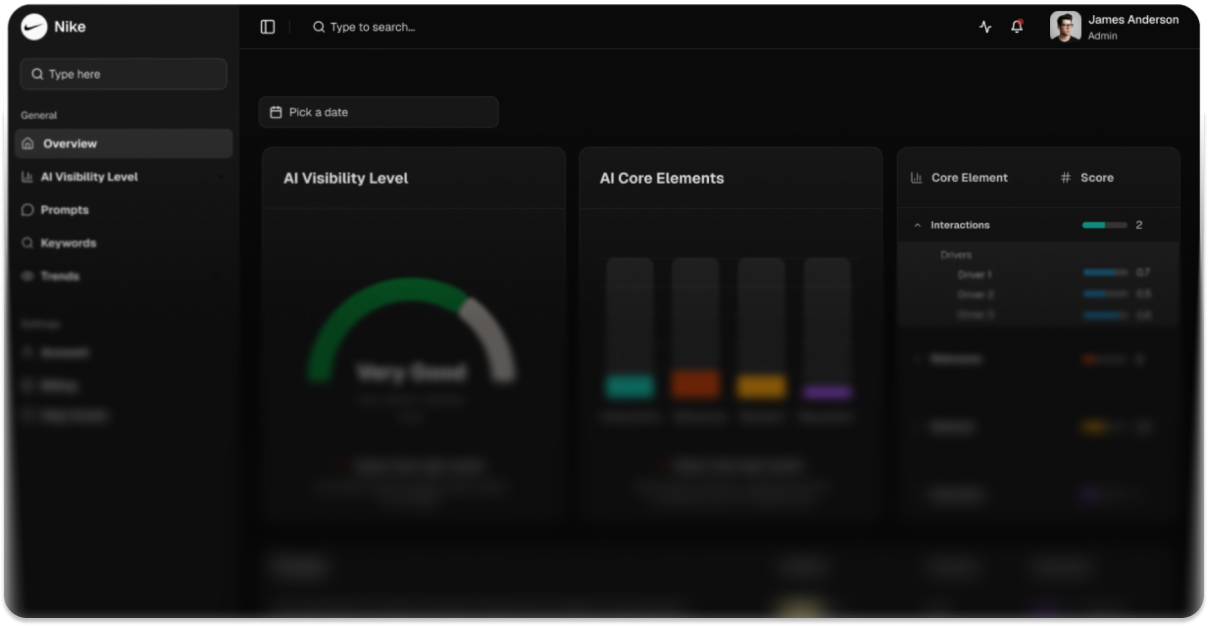This screenshot has height=626, width=1208.
Task: Open the activity pulse icon
Action: pos(985,27)
